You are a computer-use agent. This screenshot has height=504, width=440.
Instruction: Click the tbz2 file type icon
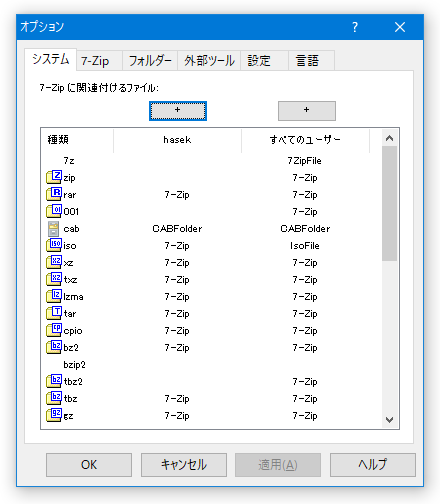[x=54, y=381]
